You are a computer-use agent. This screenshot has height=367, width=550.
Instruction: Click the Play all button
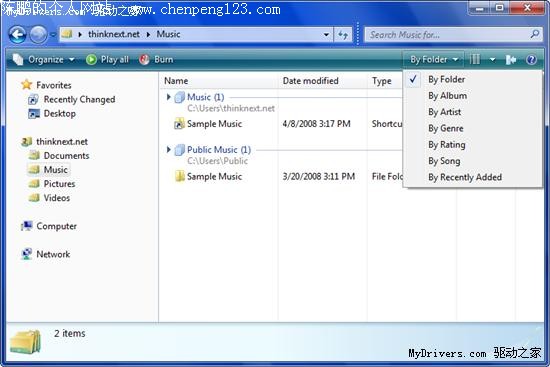pyautogui.click(x=107, y=60)
